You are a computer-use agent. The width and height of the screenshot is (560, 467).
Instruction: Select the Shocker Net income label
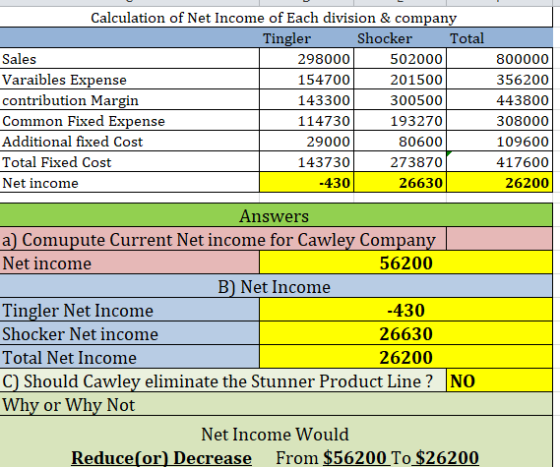tap(129, 333)
